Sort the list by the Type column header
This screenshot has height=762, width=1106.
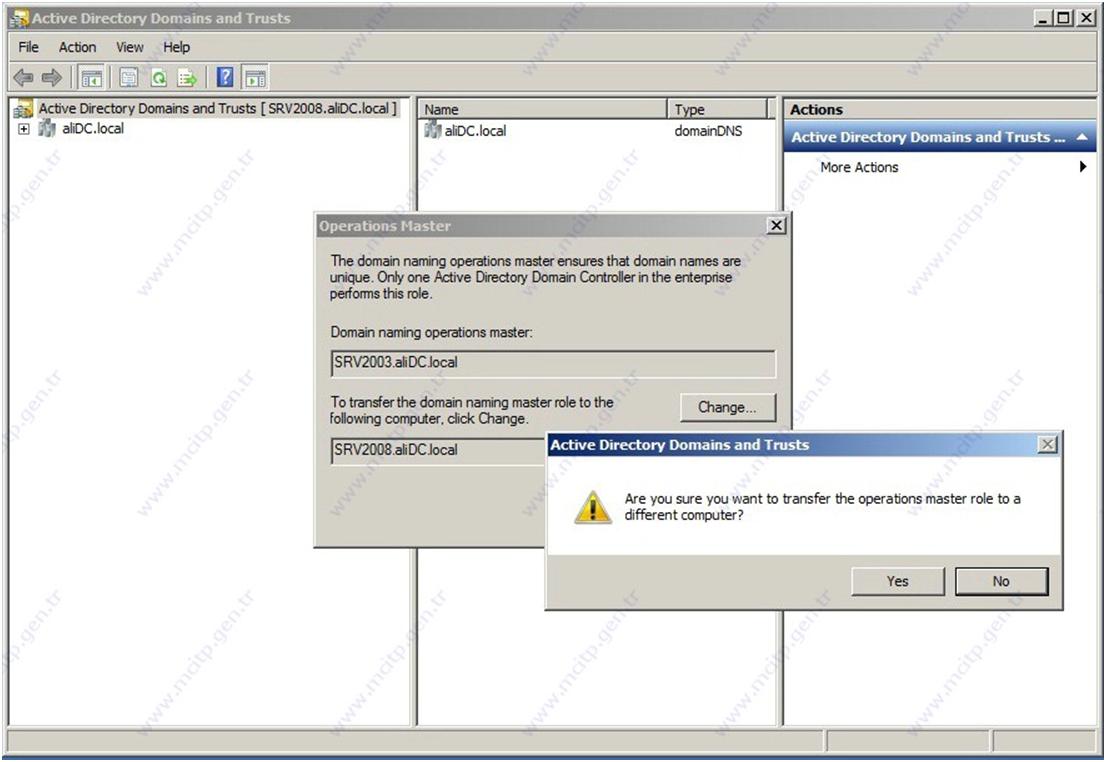(x=717, y=109)
